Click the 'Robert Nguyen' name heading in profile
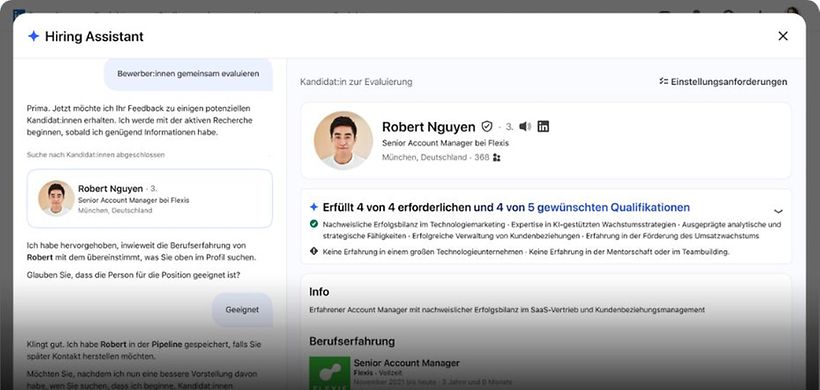Viewport: 820px width, 390px height. (x=429, y=127)
